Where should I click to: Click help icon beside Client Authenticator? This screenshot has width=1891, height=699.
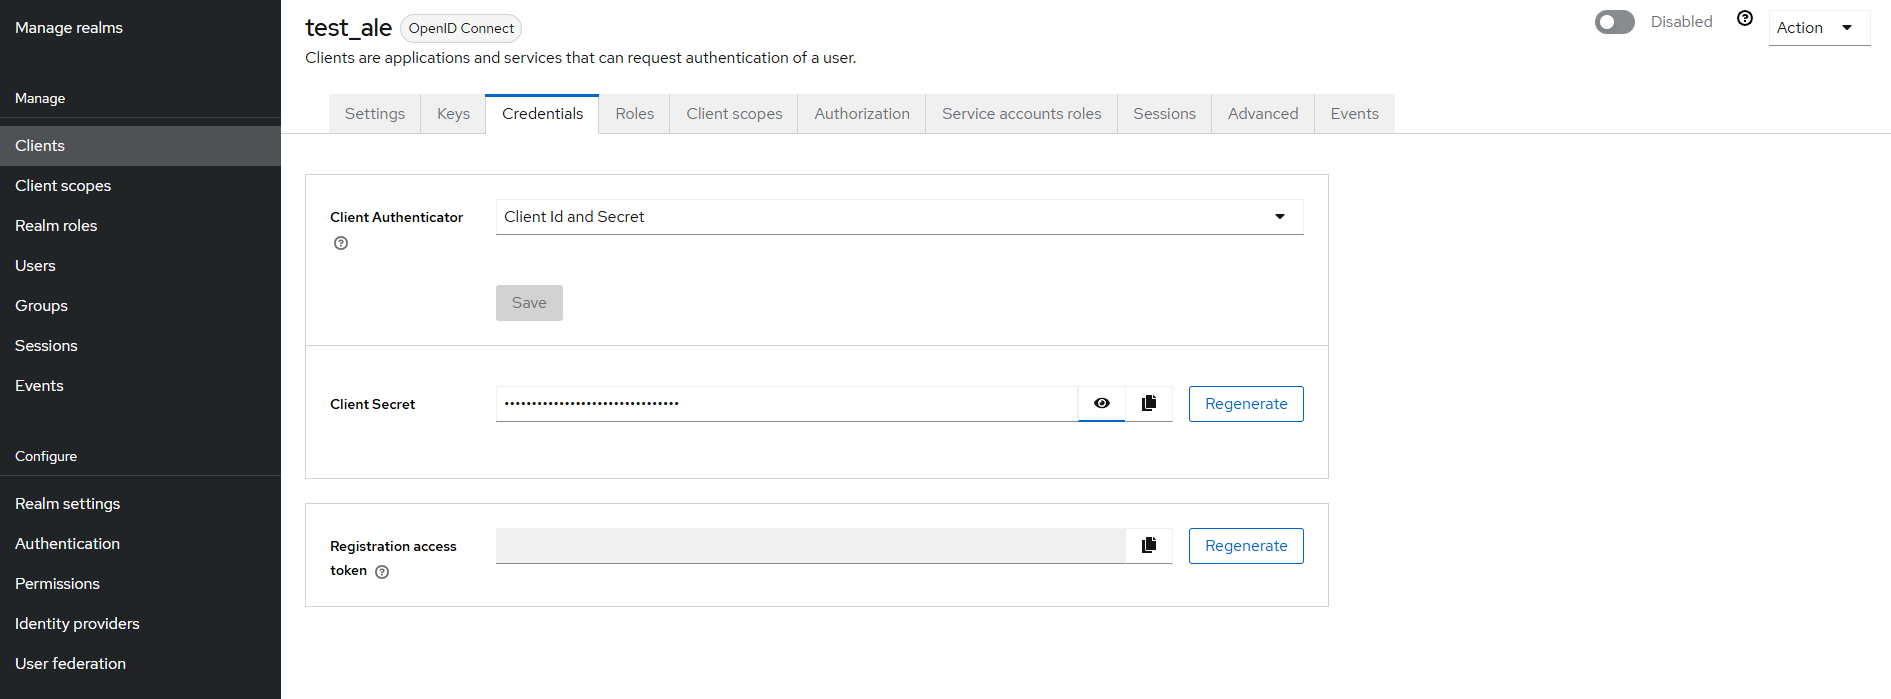pos(341,243)
